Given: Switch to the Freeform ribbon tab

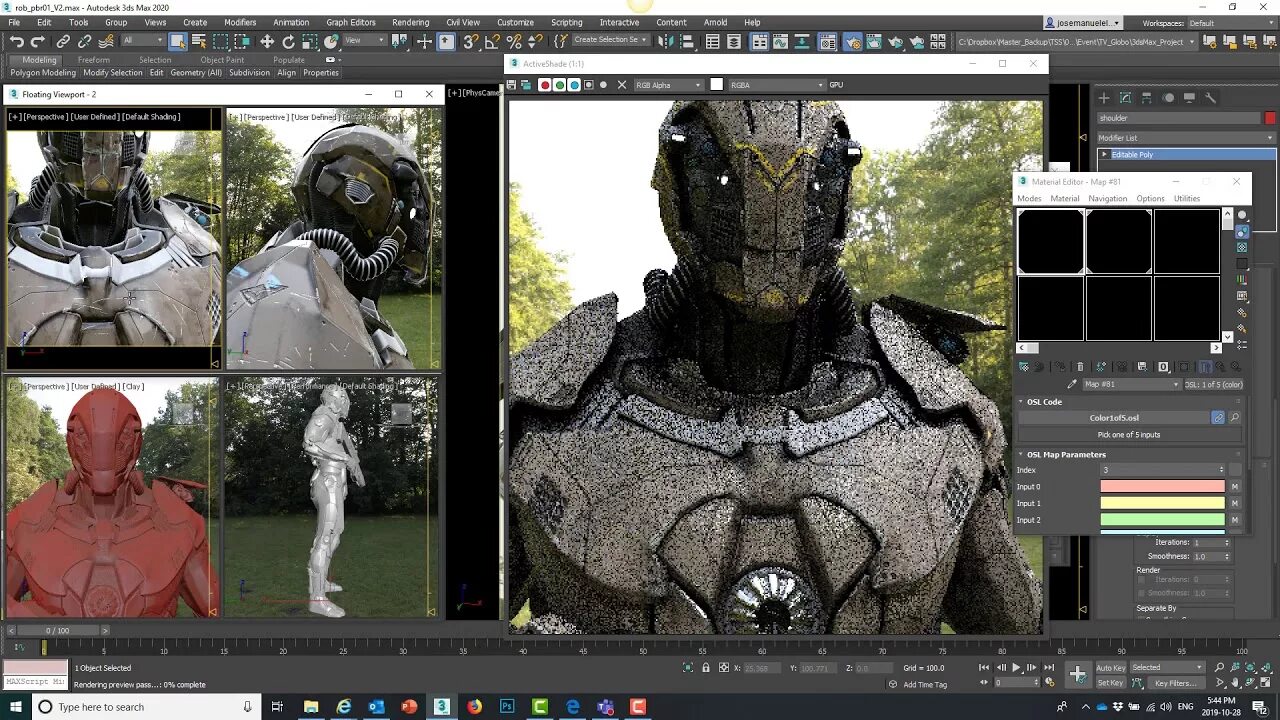Looking at the screenshot, I should (x=93, y=59).
